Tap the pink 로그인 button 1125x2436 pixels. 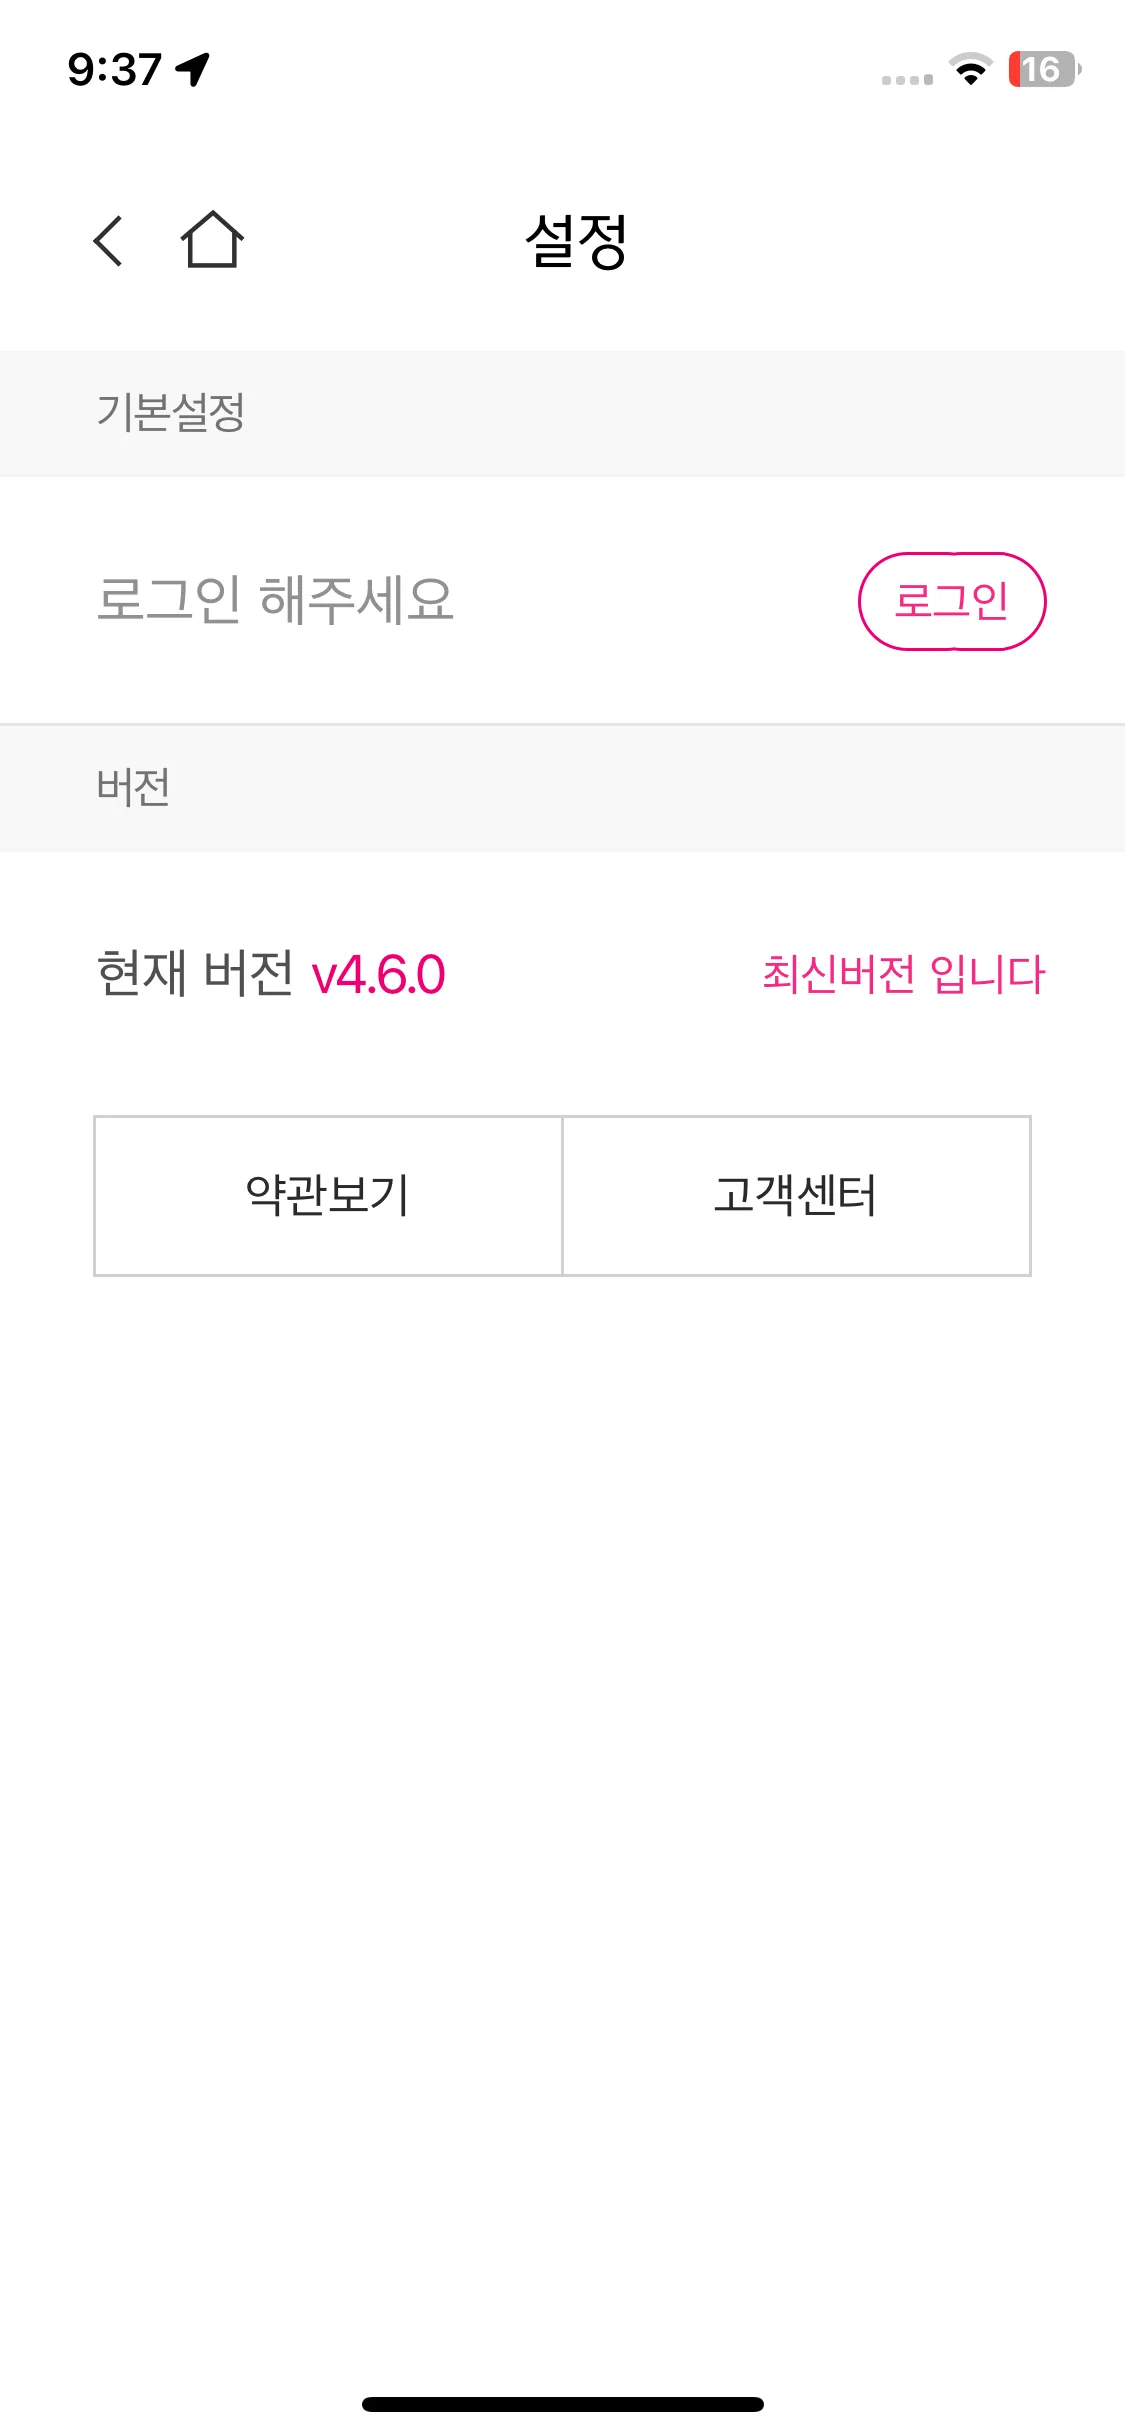point(952,601)
